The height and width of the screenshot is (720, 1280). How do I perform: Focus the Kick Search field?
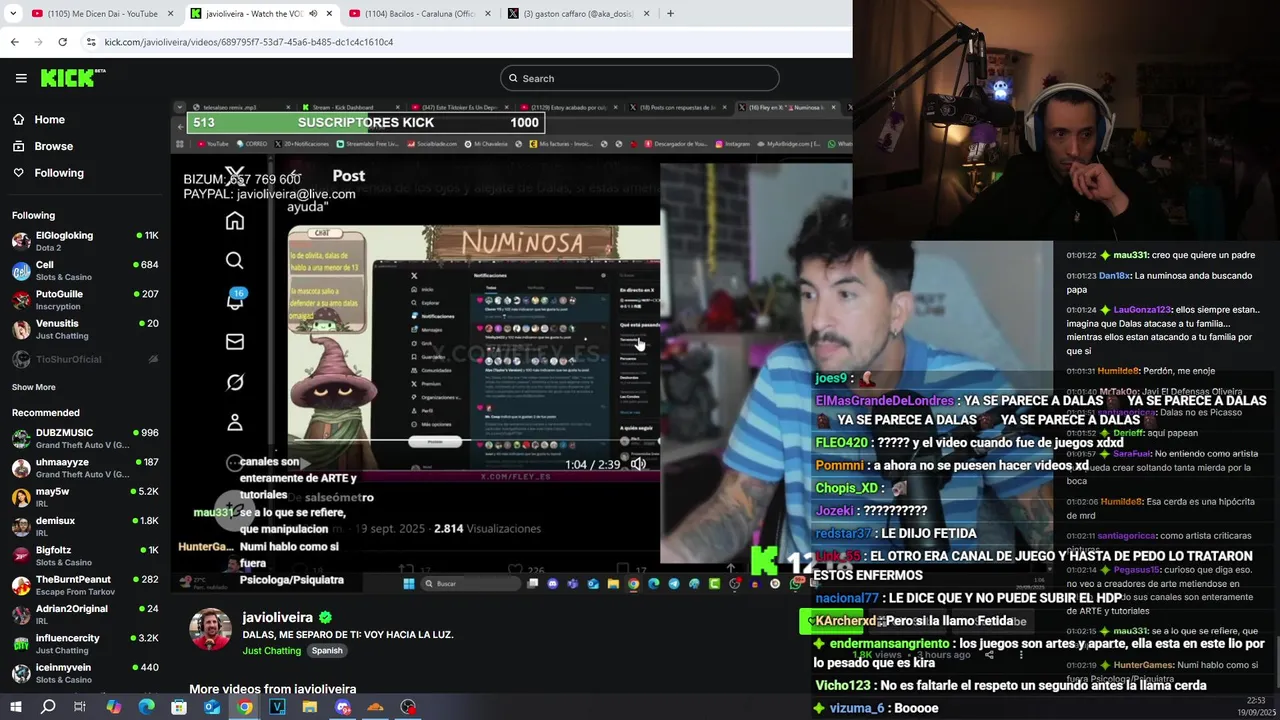point(640,78)
